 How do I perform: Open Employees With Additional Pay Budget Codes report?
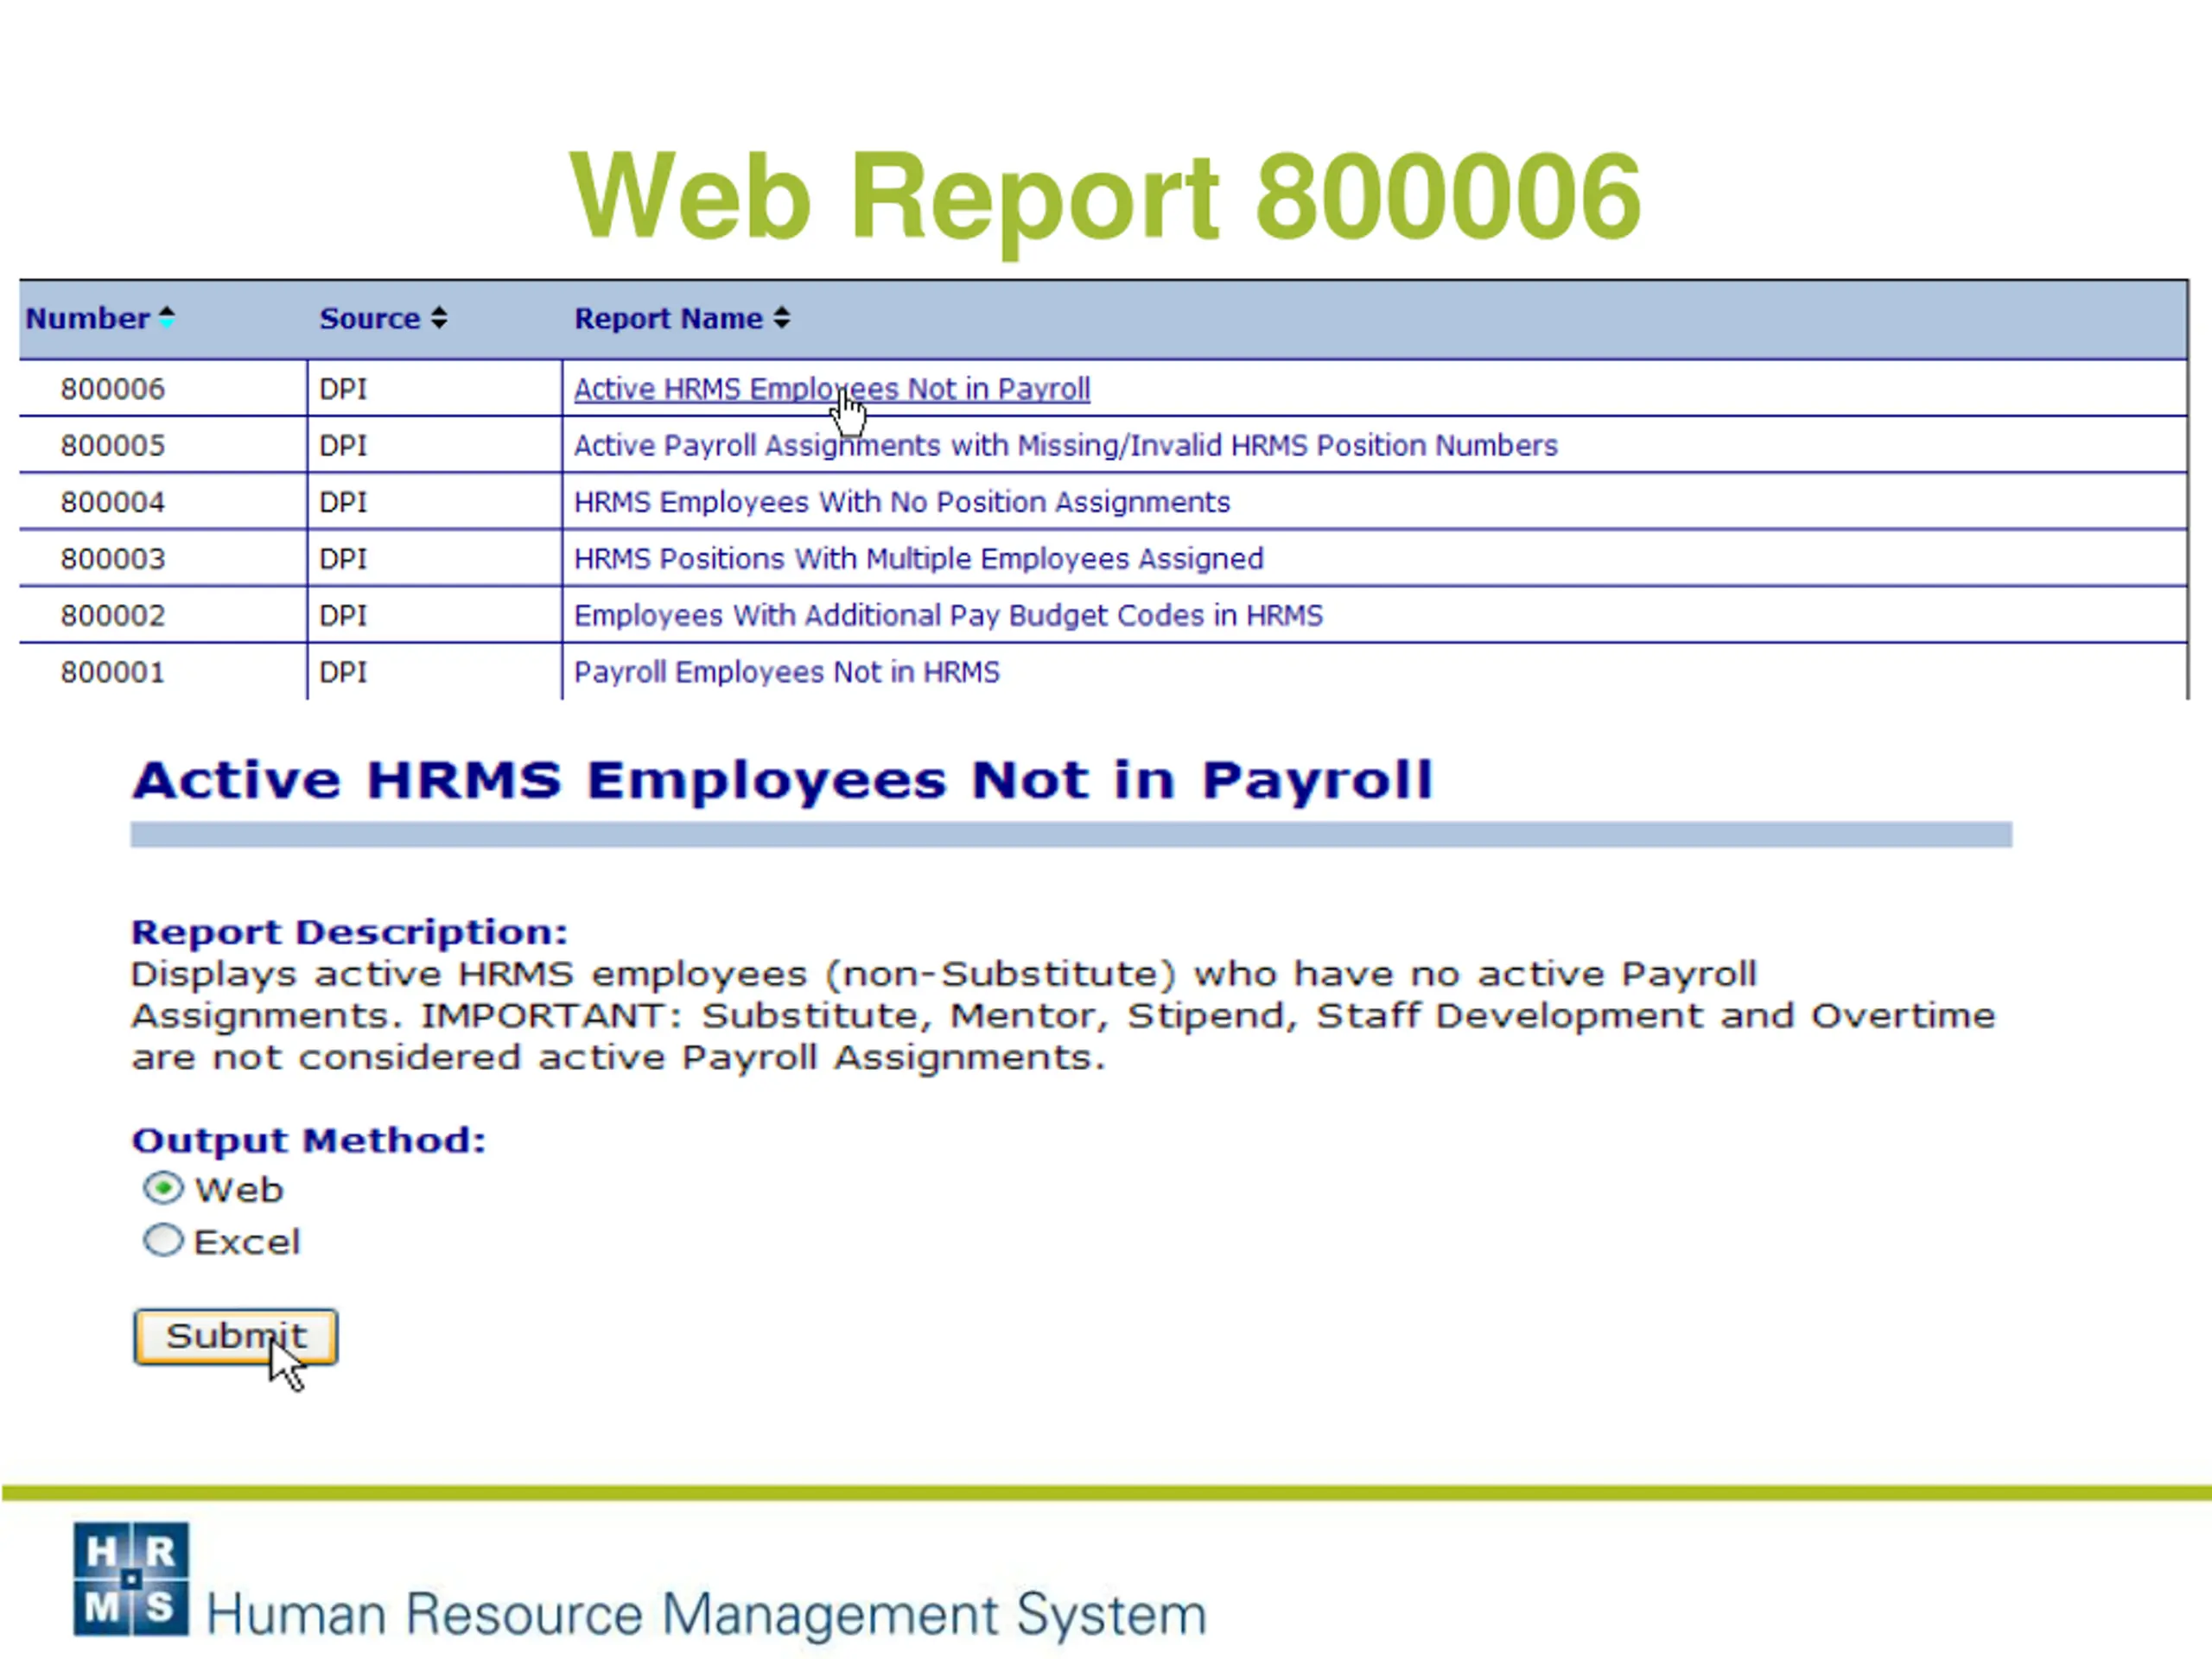(x=948, y=616)
